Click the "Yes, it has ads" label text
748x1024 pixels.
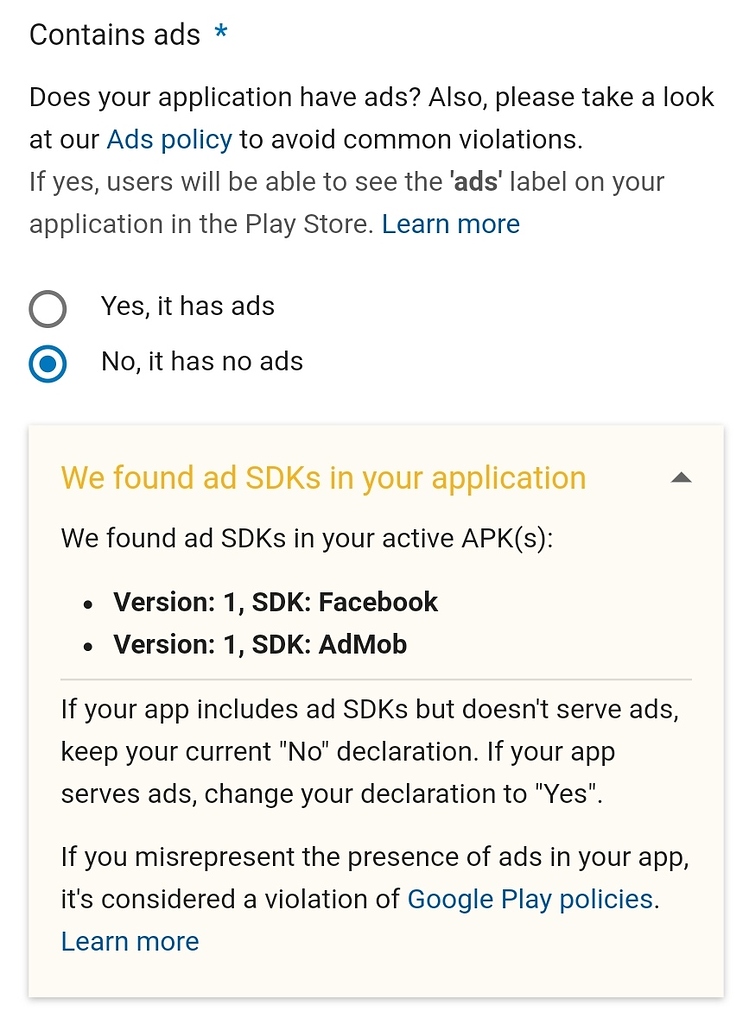[187, 307]
